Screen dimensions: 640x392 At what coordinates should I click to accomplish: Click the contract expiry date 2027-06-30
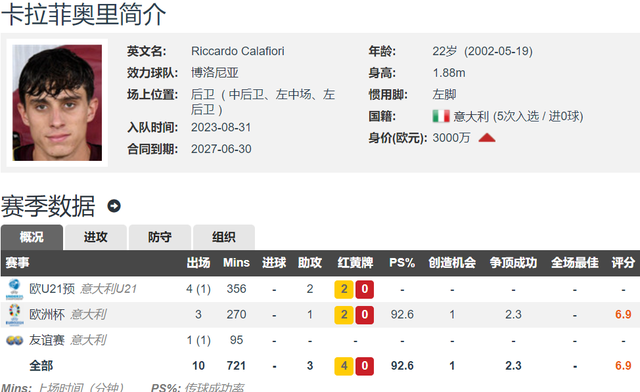(x=221, y=149)
